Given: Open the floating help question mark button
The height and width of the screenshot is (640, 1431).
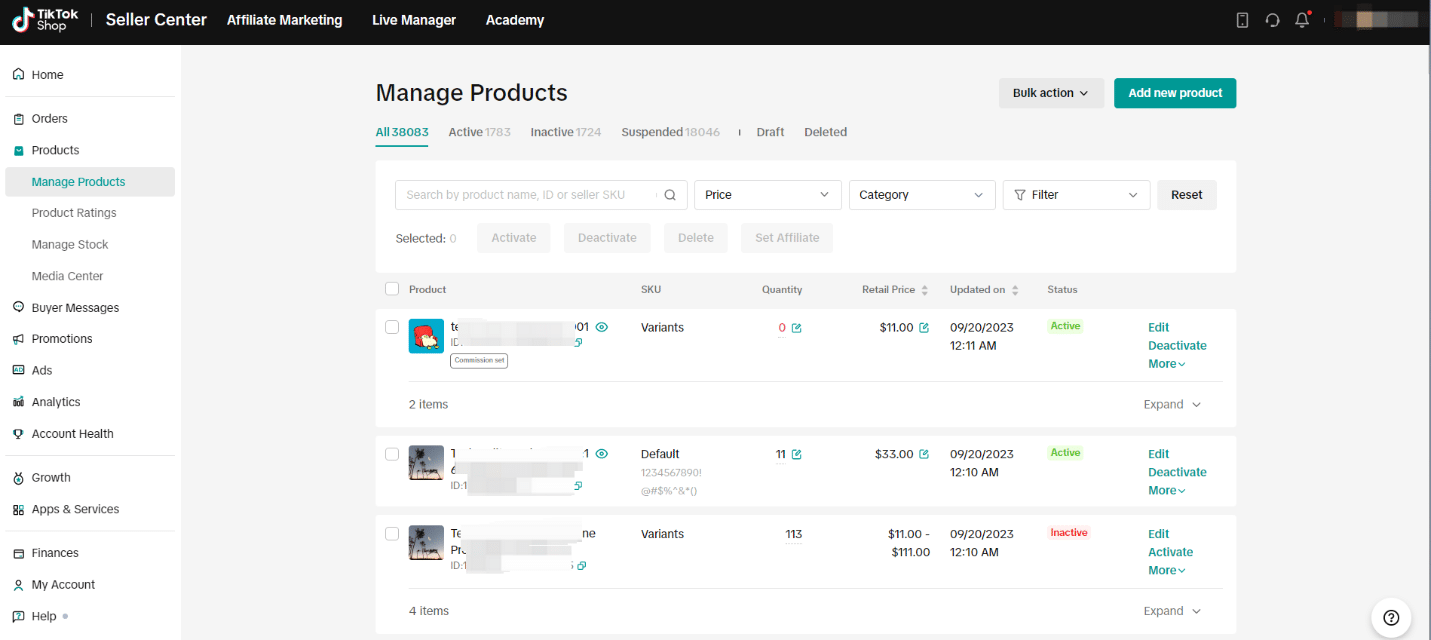Looking at the screenshot, I should (x=1391, y=618).
